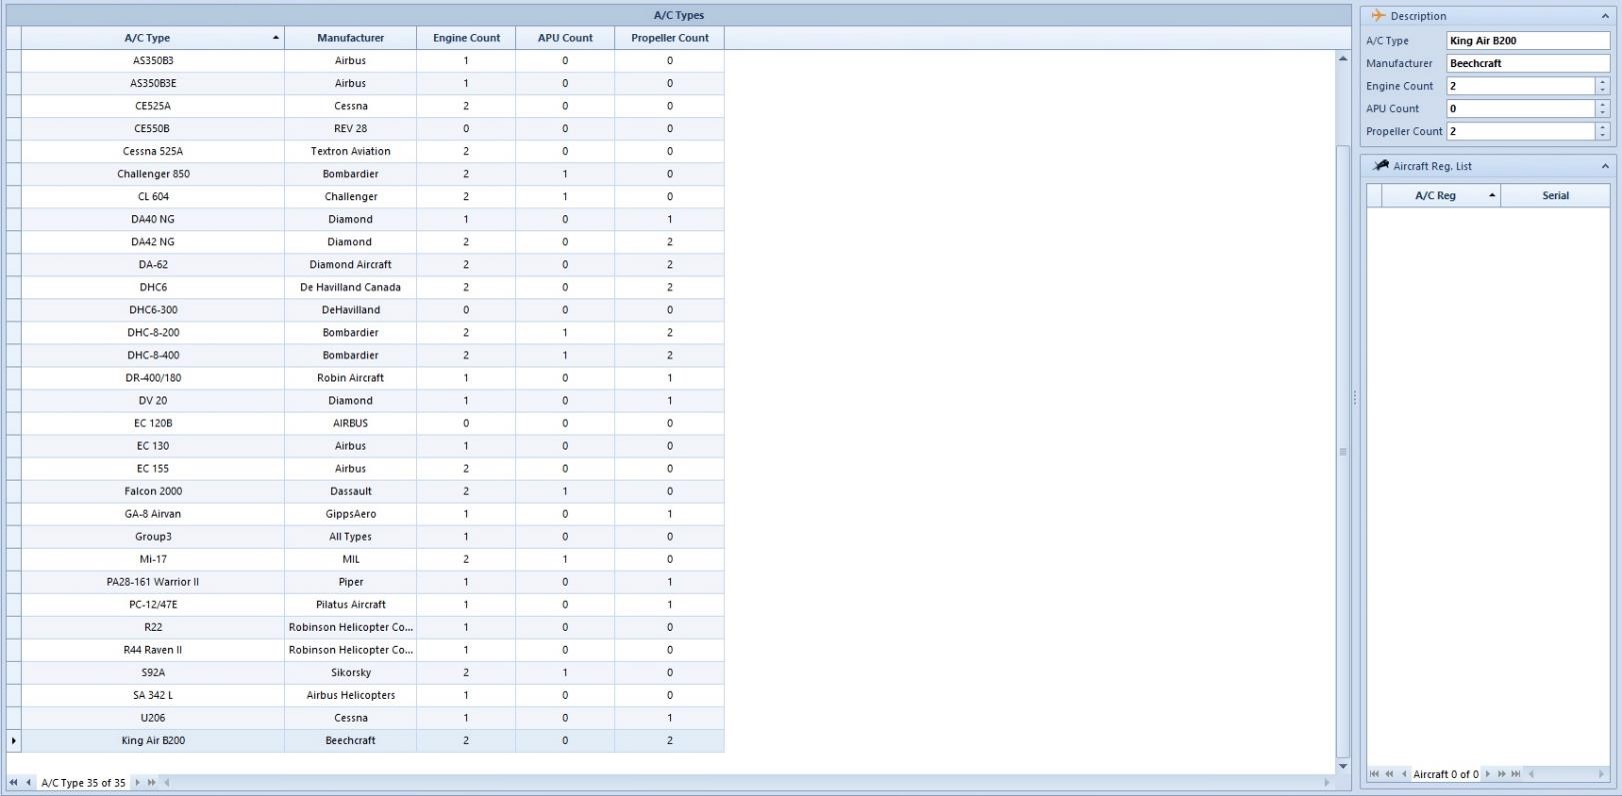Image resolution: width=1622 pixels, height=796 pixels.
Task: Go to next A/C Type record
Action: 138,783
